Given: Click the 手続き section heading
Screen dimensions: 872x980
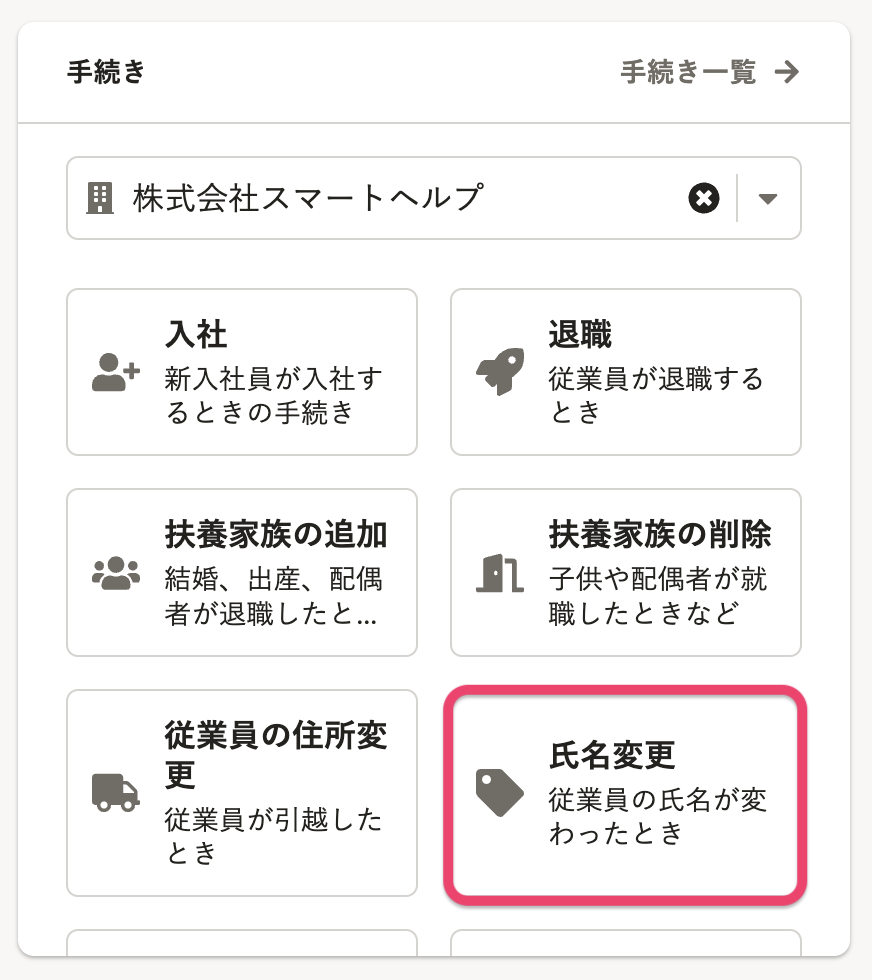Looking at the screenshot, I should [106, 72].
